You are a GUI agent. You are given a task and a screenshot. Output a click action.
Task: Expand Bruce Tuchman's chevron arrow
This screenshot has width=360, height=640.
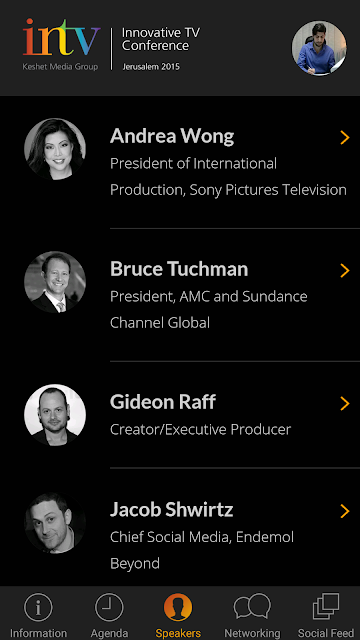coord(345,271)
